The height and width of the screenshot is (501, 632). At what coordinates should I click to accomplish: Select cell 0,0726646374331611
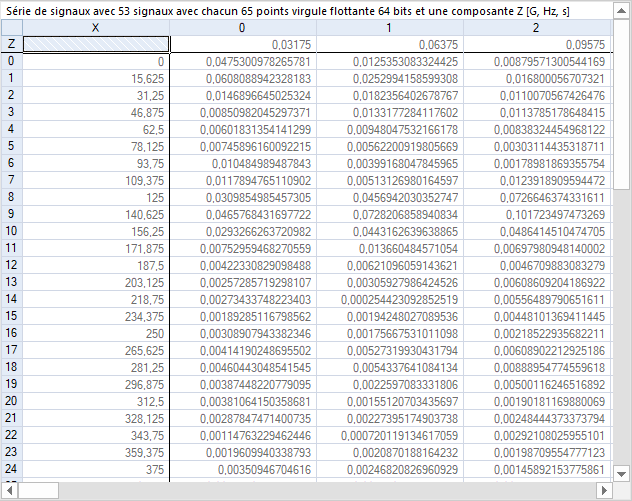[537, 197]
